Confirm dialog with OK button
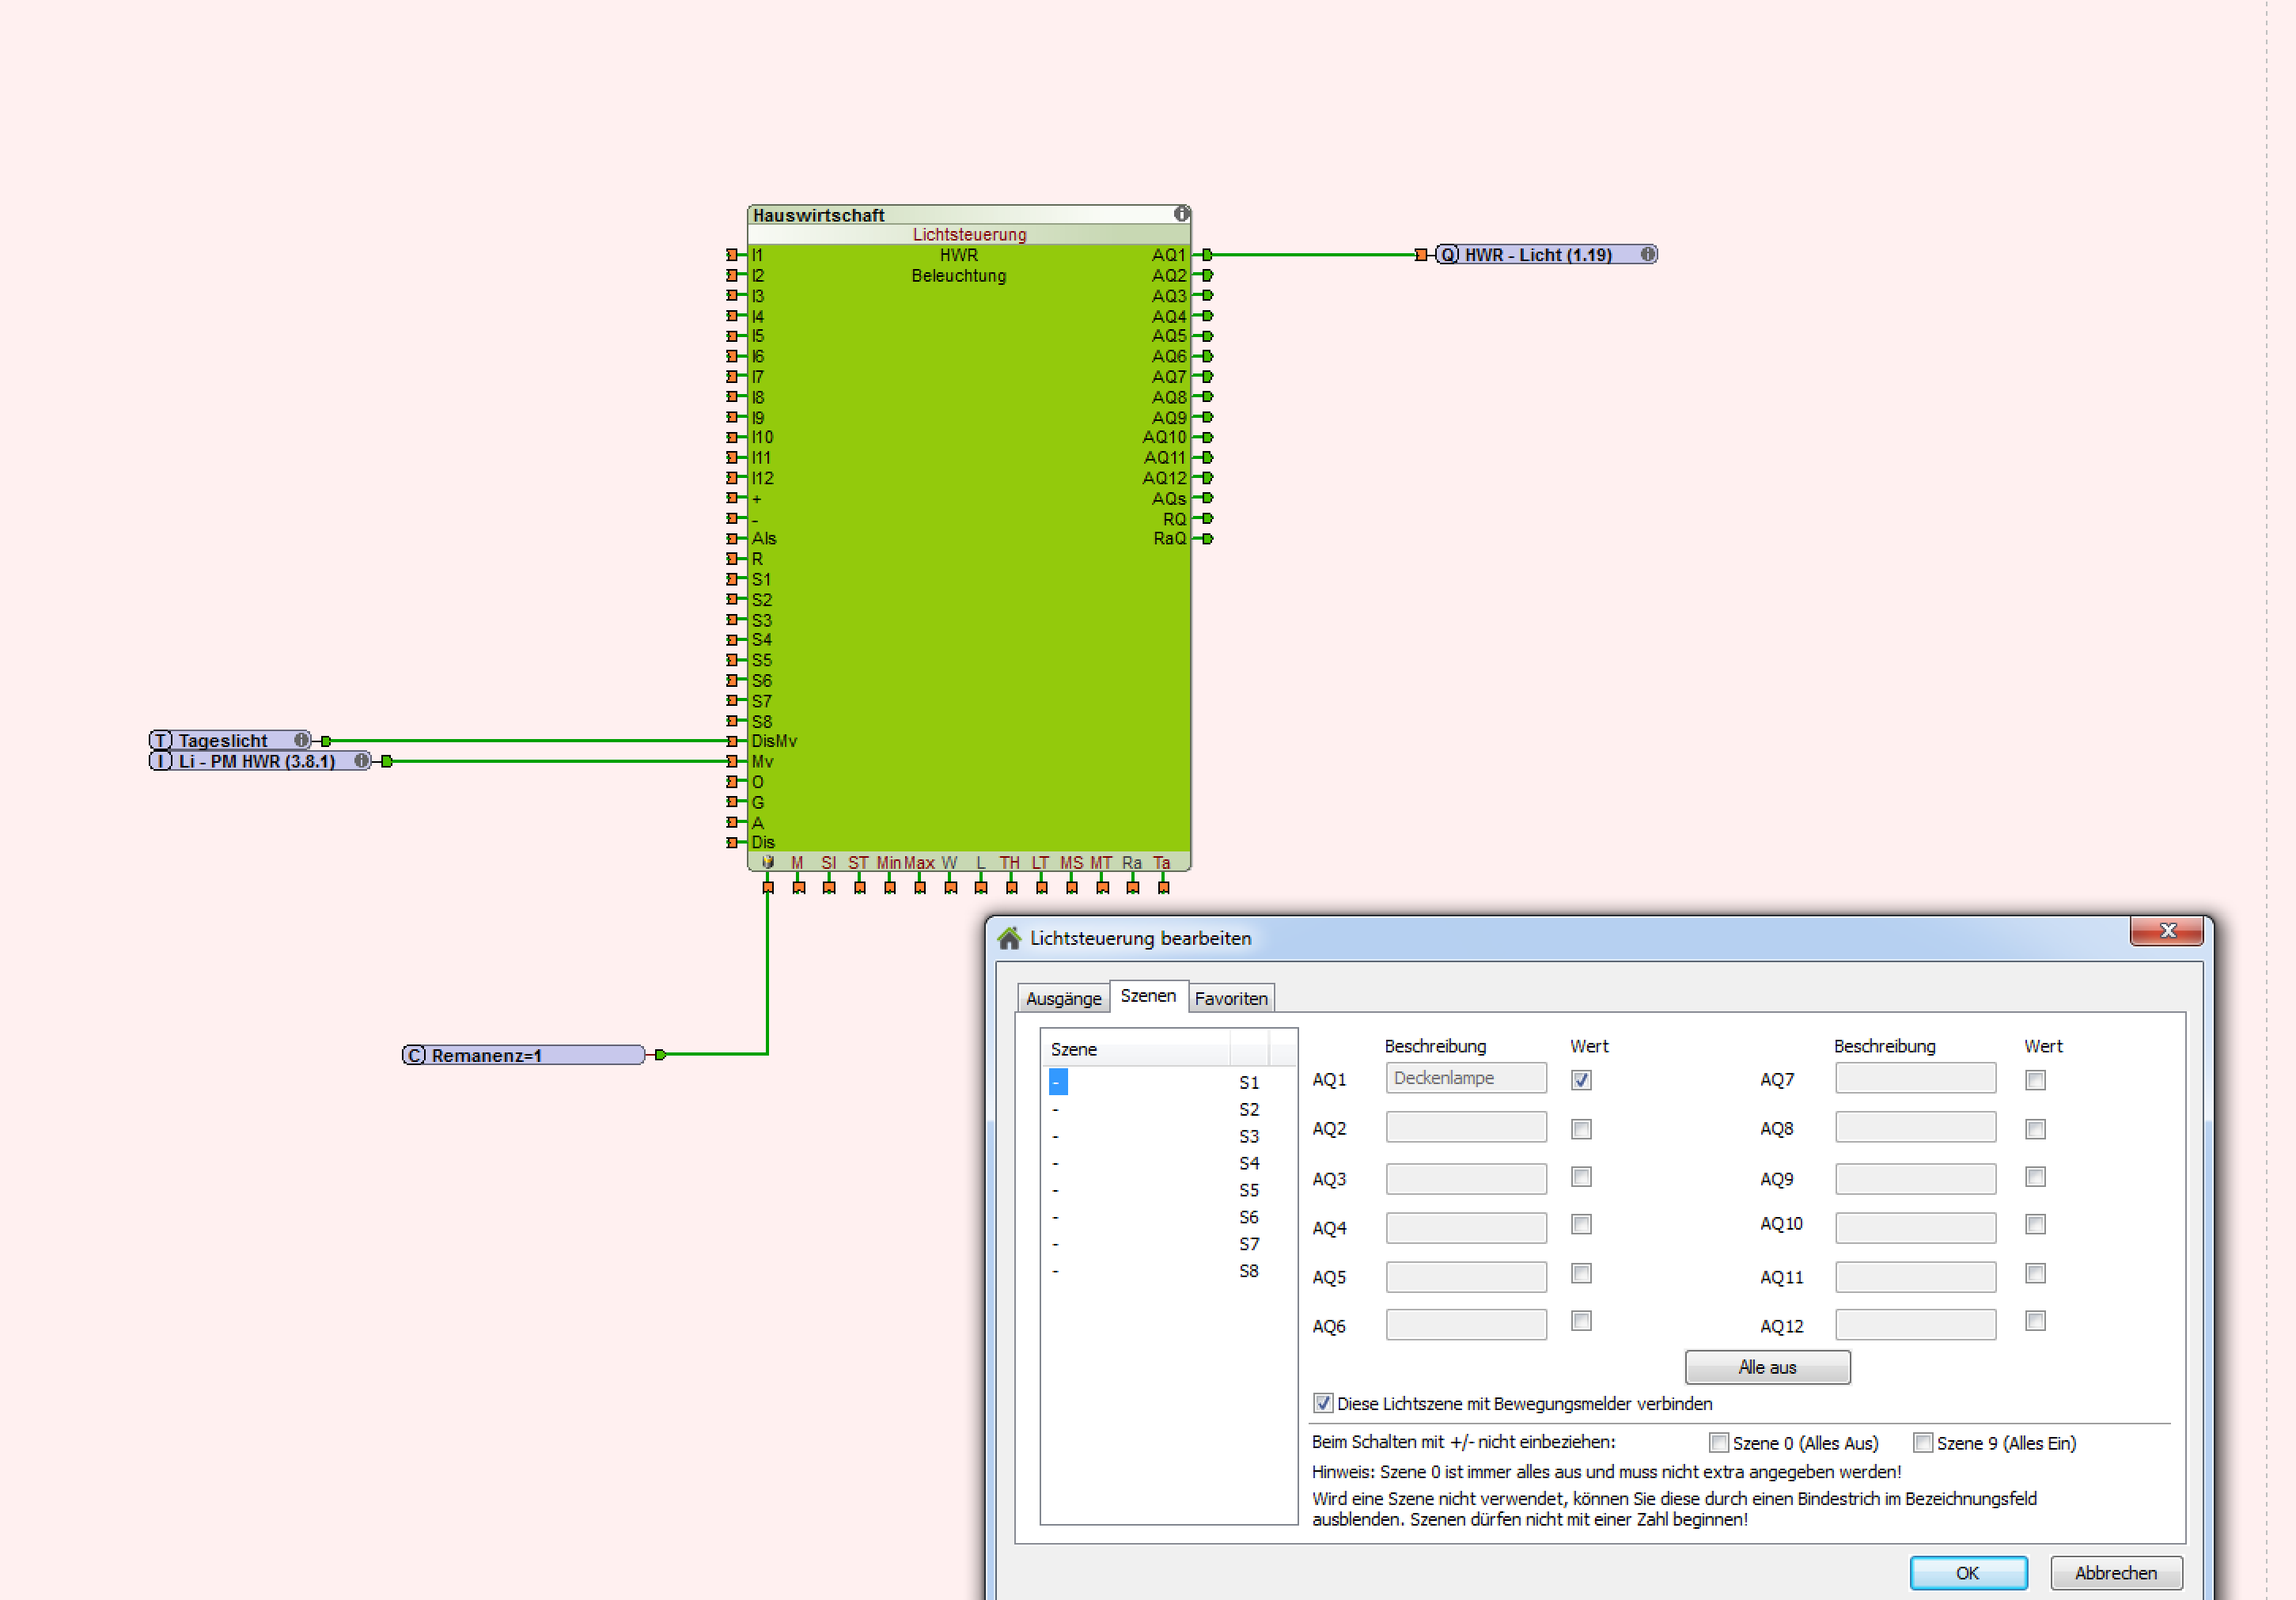The width and height of the screenshot is (2296, 1600). click(x=1967, y=1573)
